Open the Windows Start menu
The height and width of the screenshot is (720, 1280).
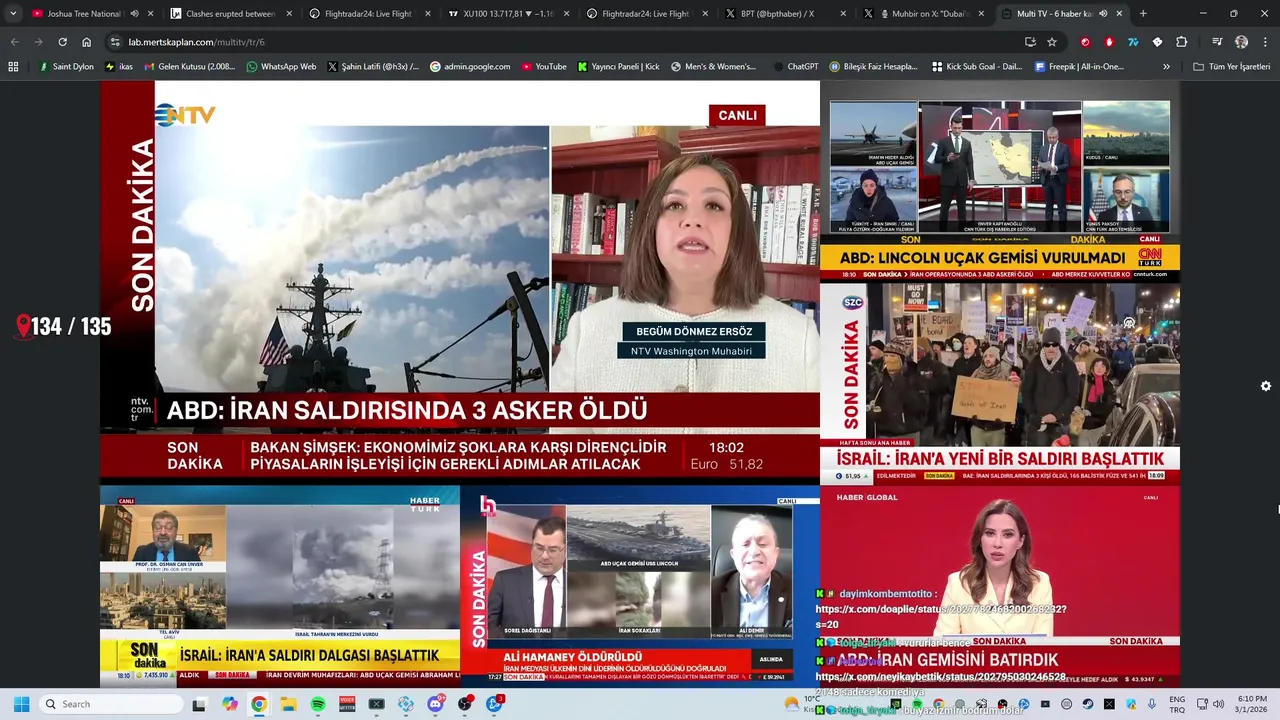(x=21, y=704)
